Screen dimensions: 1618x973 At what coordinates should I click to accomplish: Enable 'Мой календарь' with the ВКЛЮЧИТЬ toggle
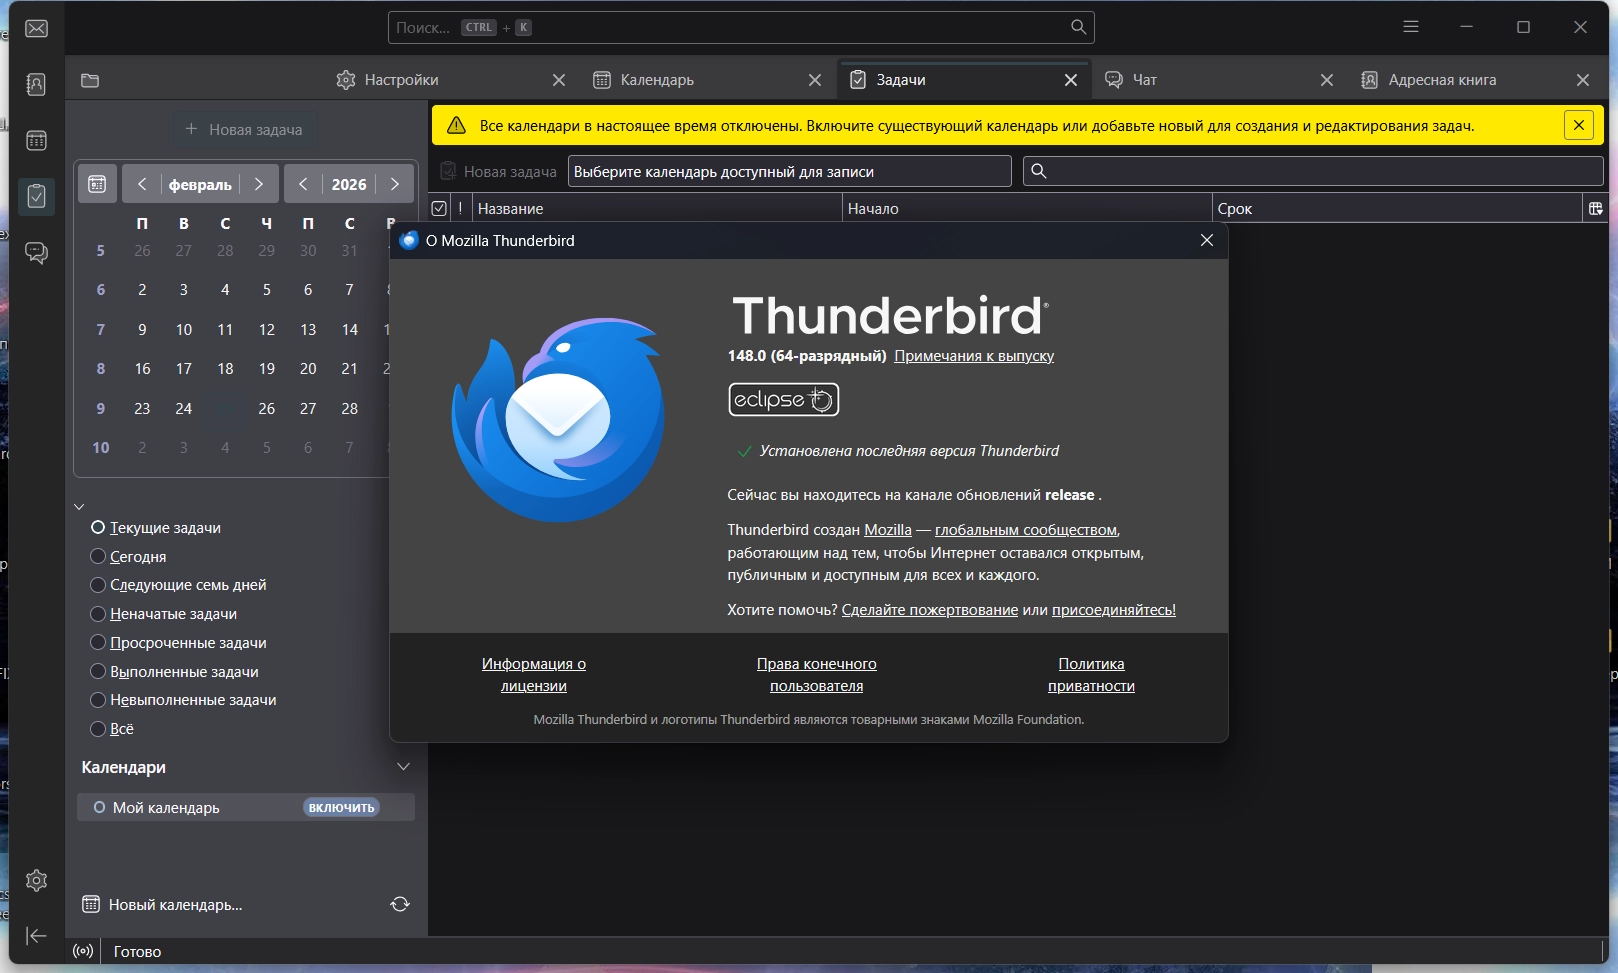[x=341, y=807]
